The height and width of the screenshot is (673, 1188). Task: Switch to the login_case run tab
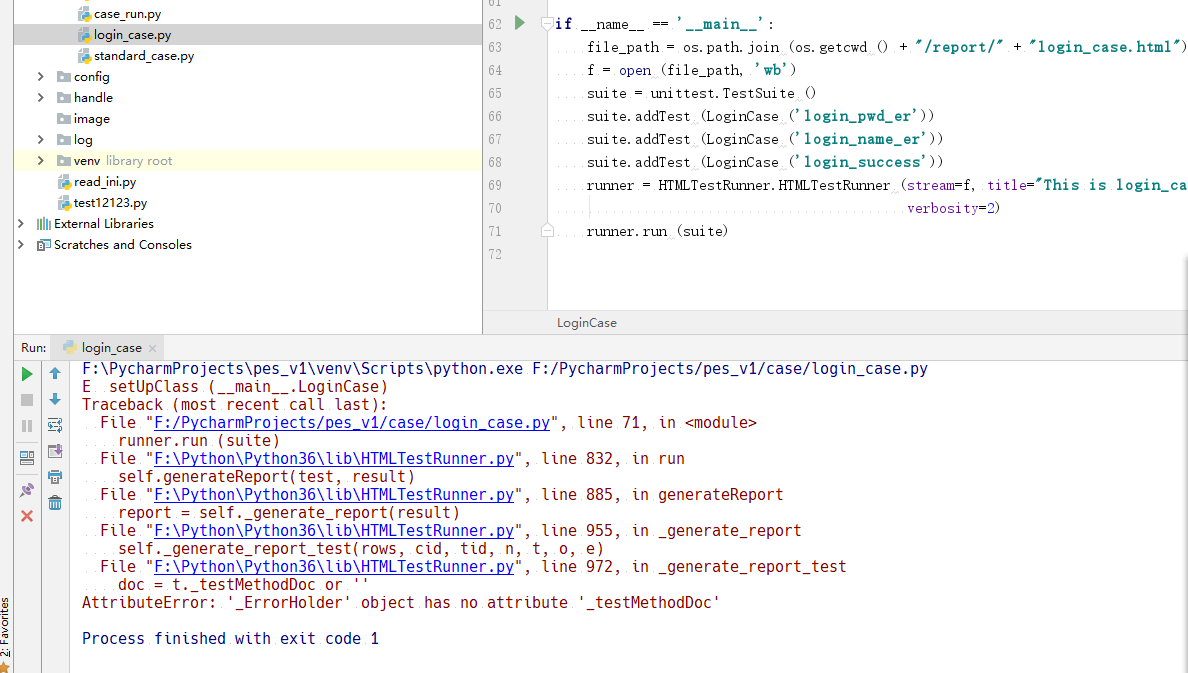pyautogui.click(x=111, y=348)
